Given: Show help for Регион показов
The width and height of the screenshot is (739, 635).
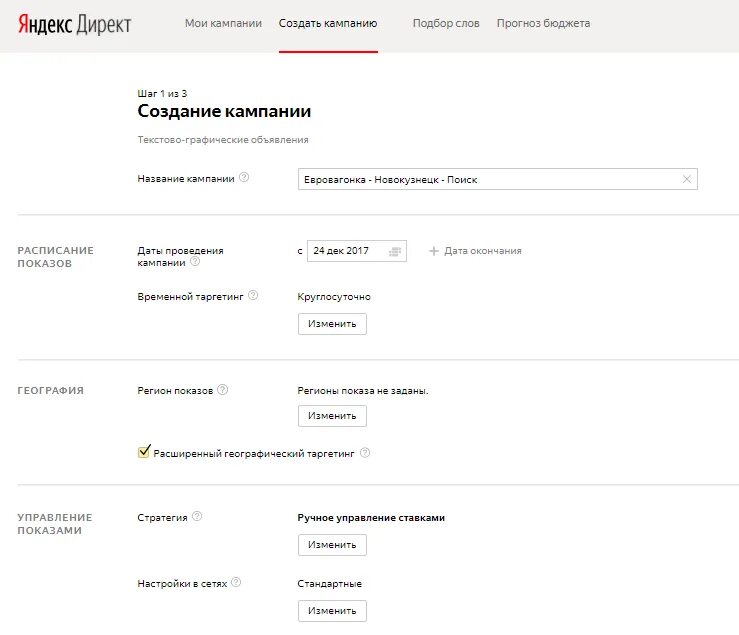Looking at the screenshot, I should (222, 389).
